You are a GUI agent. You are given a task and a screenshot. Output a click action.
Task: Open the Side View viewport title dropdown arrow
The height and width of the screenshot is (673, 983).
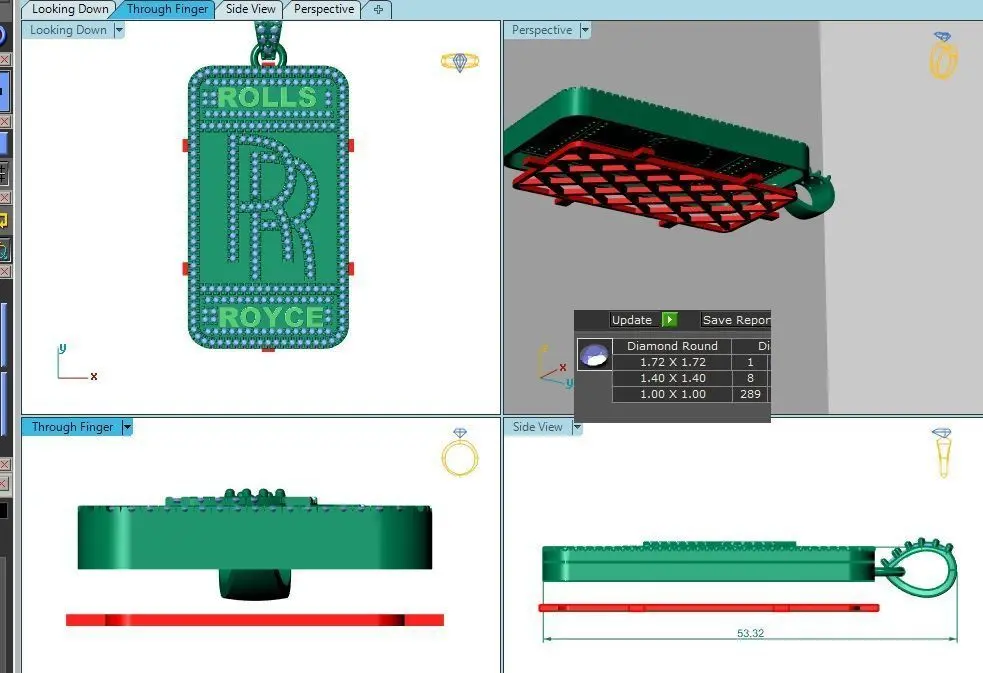tap(577, 427)
